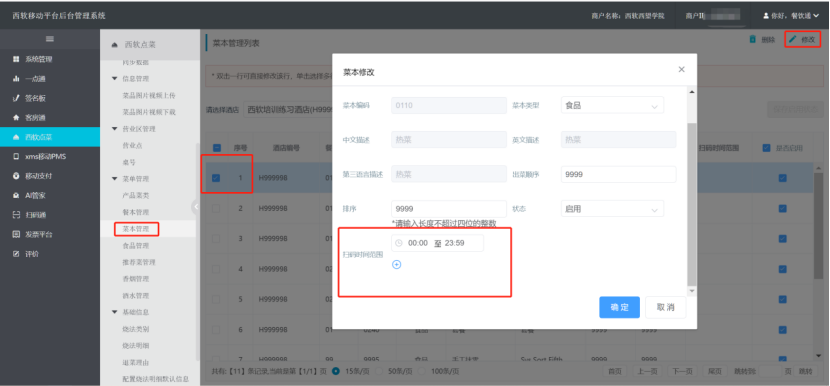This screenshot has width=830, height=386.
Task: Collapse the 营业区管理 tree group
Action: (114, 129)
